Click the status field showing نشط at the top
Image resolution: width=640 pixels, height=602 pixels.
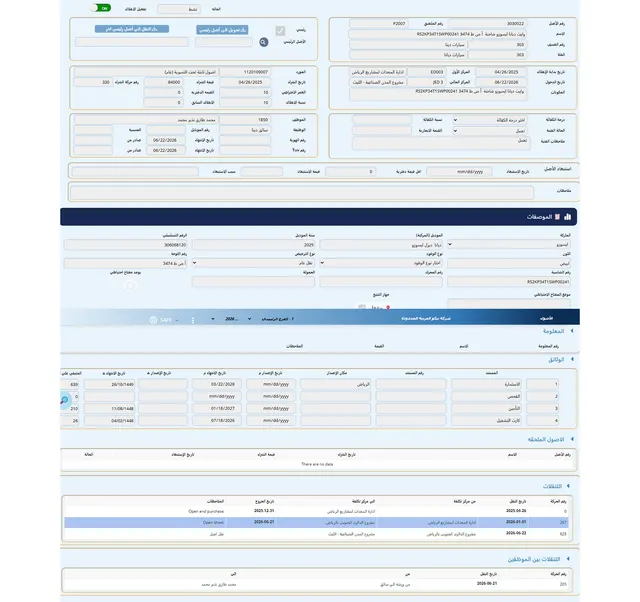[x=179, y=9]
